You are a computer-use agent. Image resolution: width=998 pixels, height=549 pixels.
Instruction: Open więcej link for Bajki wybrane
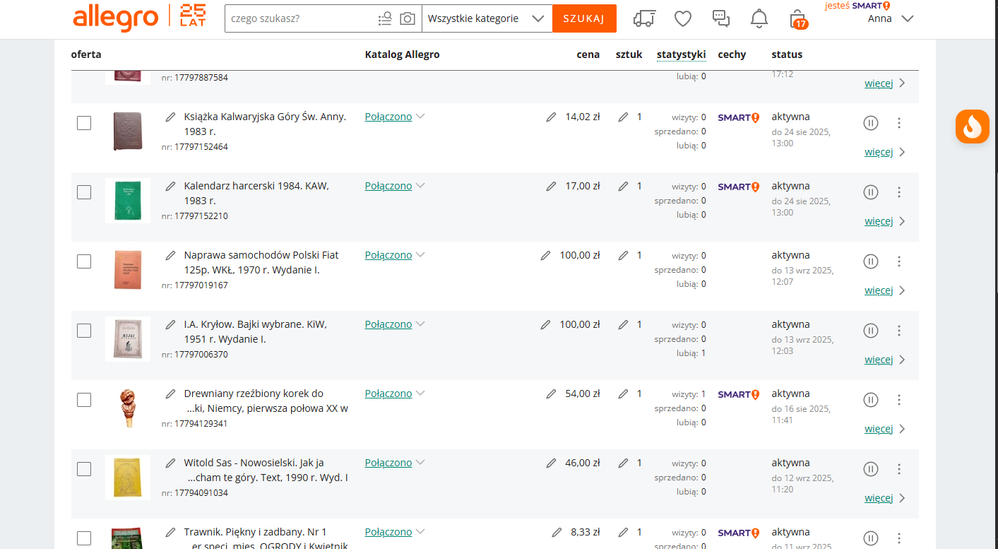(x=878, y=360)
